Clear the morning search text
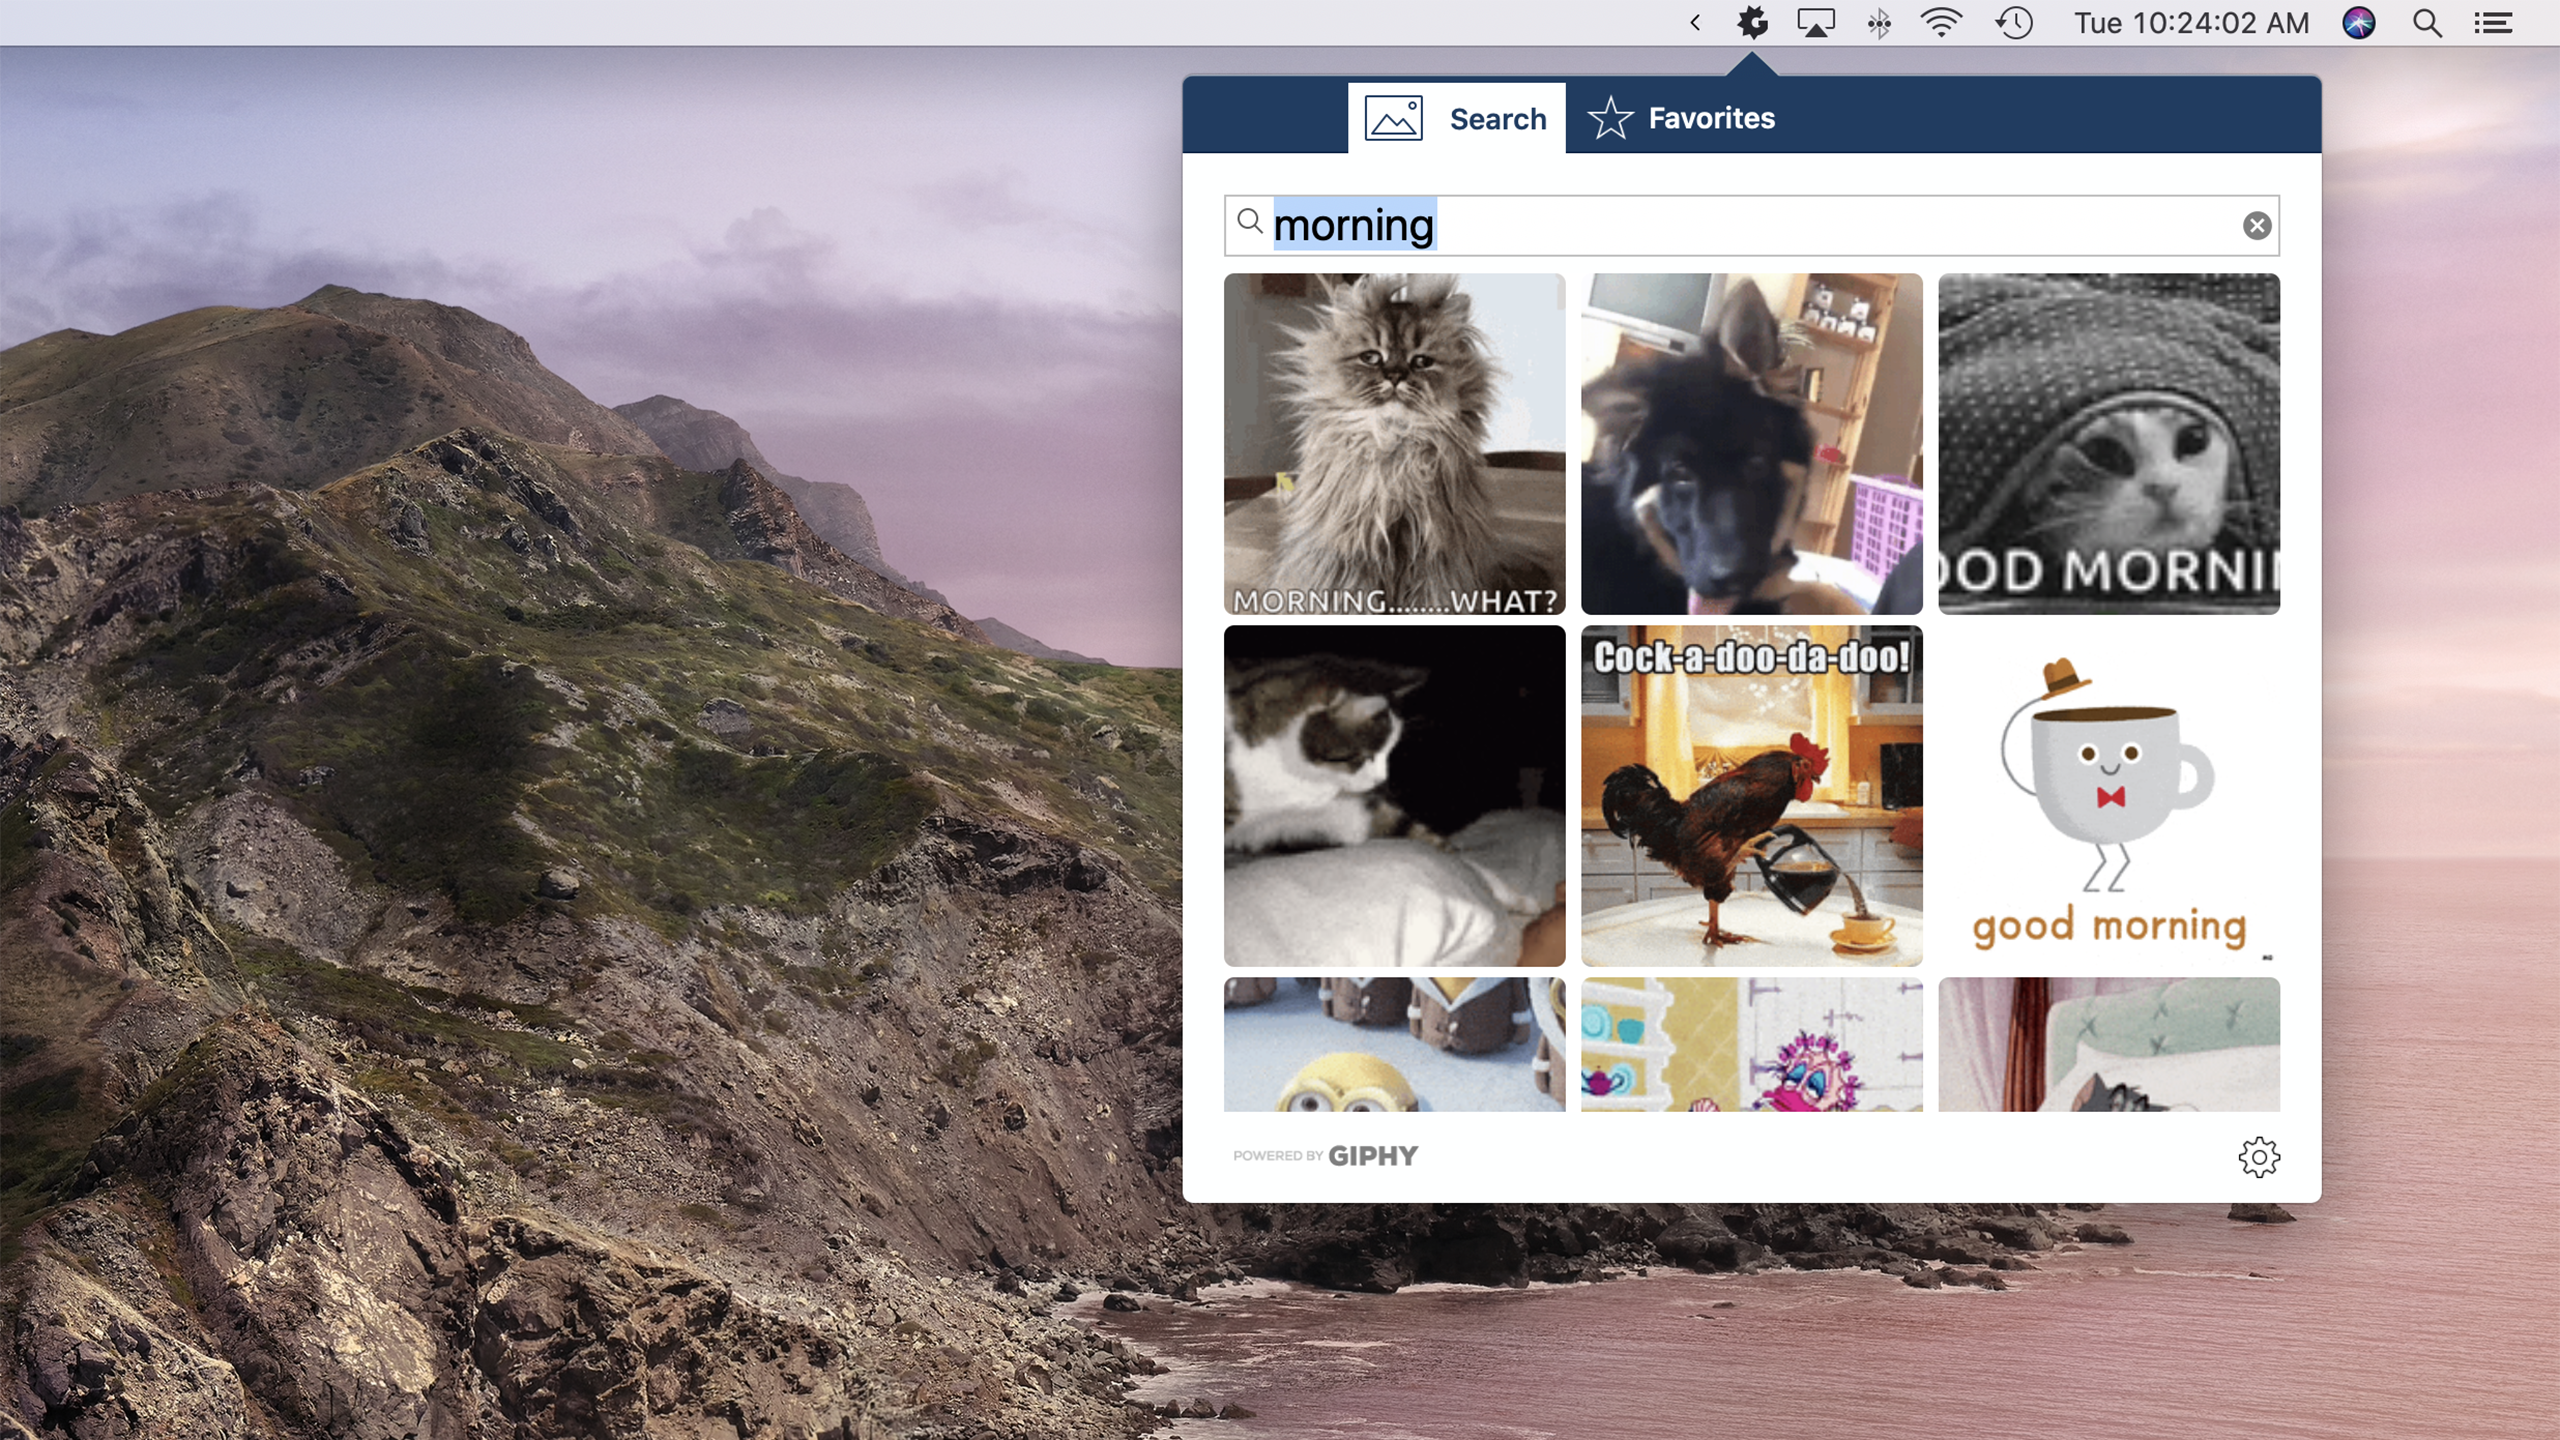This screenshot has height=1440, width=2560. click(x=2256, y=226)
